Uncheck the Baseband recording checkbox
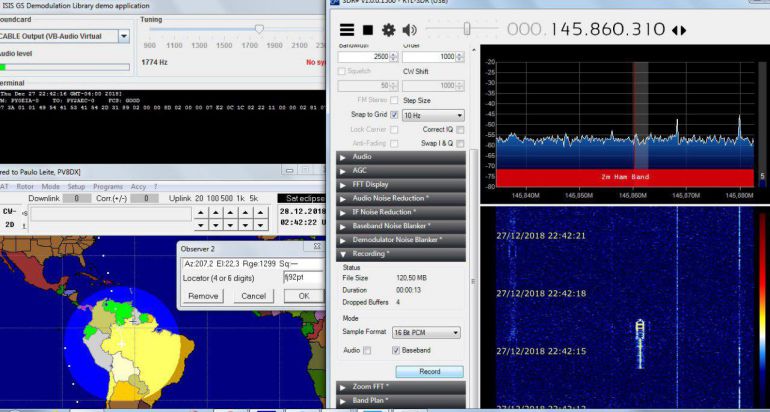 pyautogui.click(x=396, y=350)
